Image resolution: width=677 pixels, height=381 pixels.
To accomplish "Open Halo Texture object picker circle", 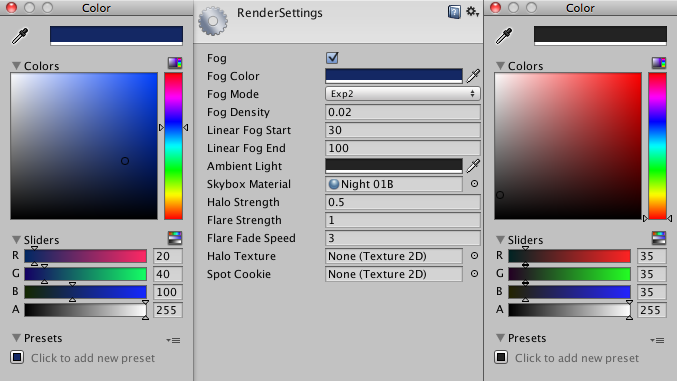I will point(474,256).
